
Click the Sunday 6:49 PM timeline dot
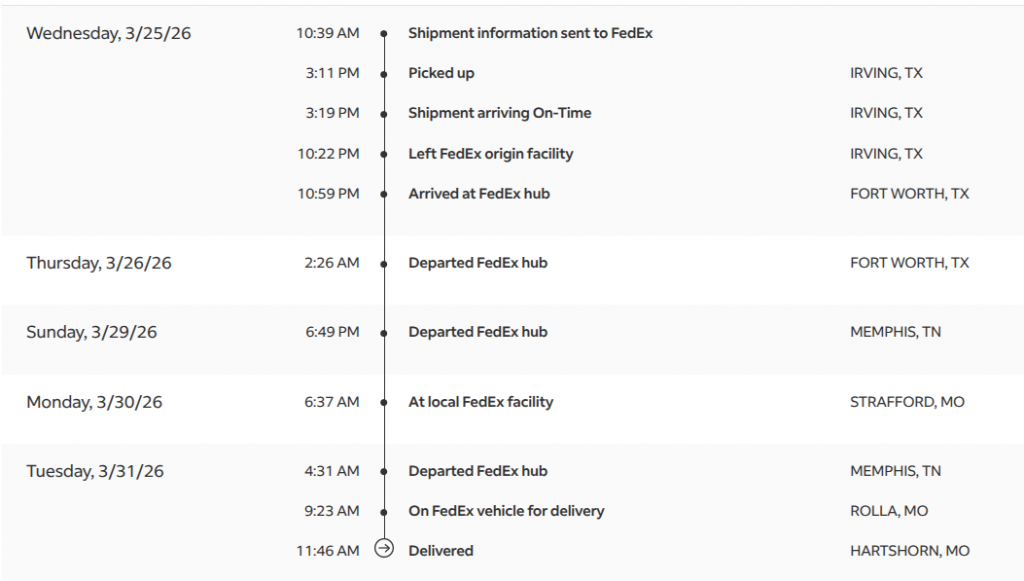point(384,333)
